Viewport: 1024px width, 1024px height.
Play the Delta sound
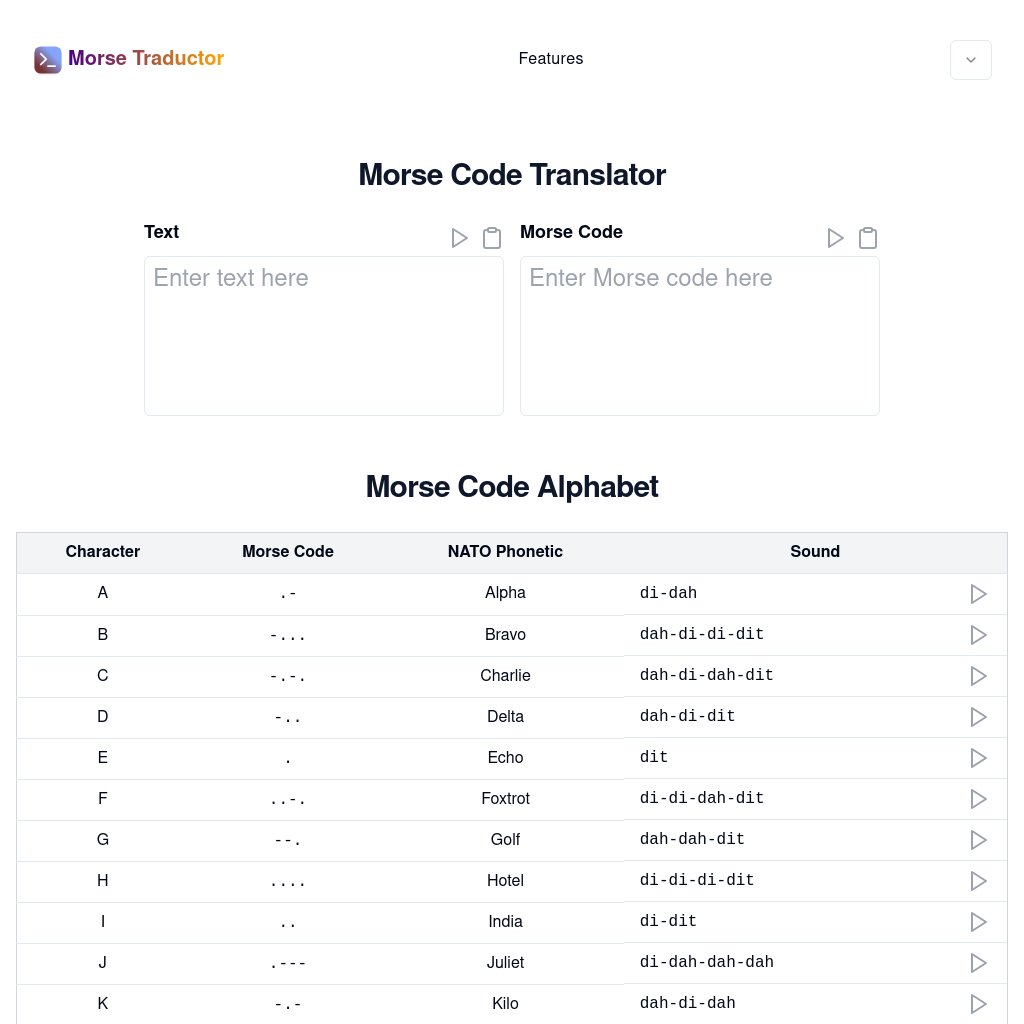pos(978,717)
